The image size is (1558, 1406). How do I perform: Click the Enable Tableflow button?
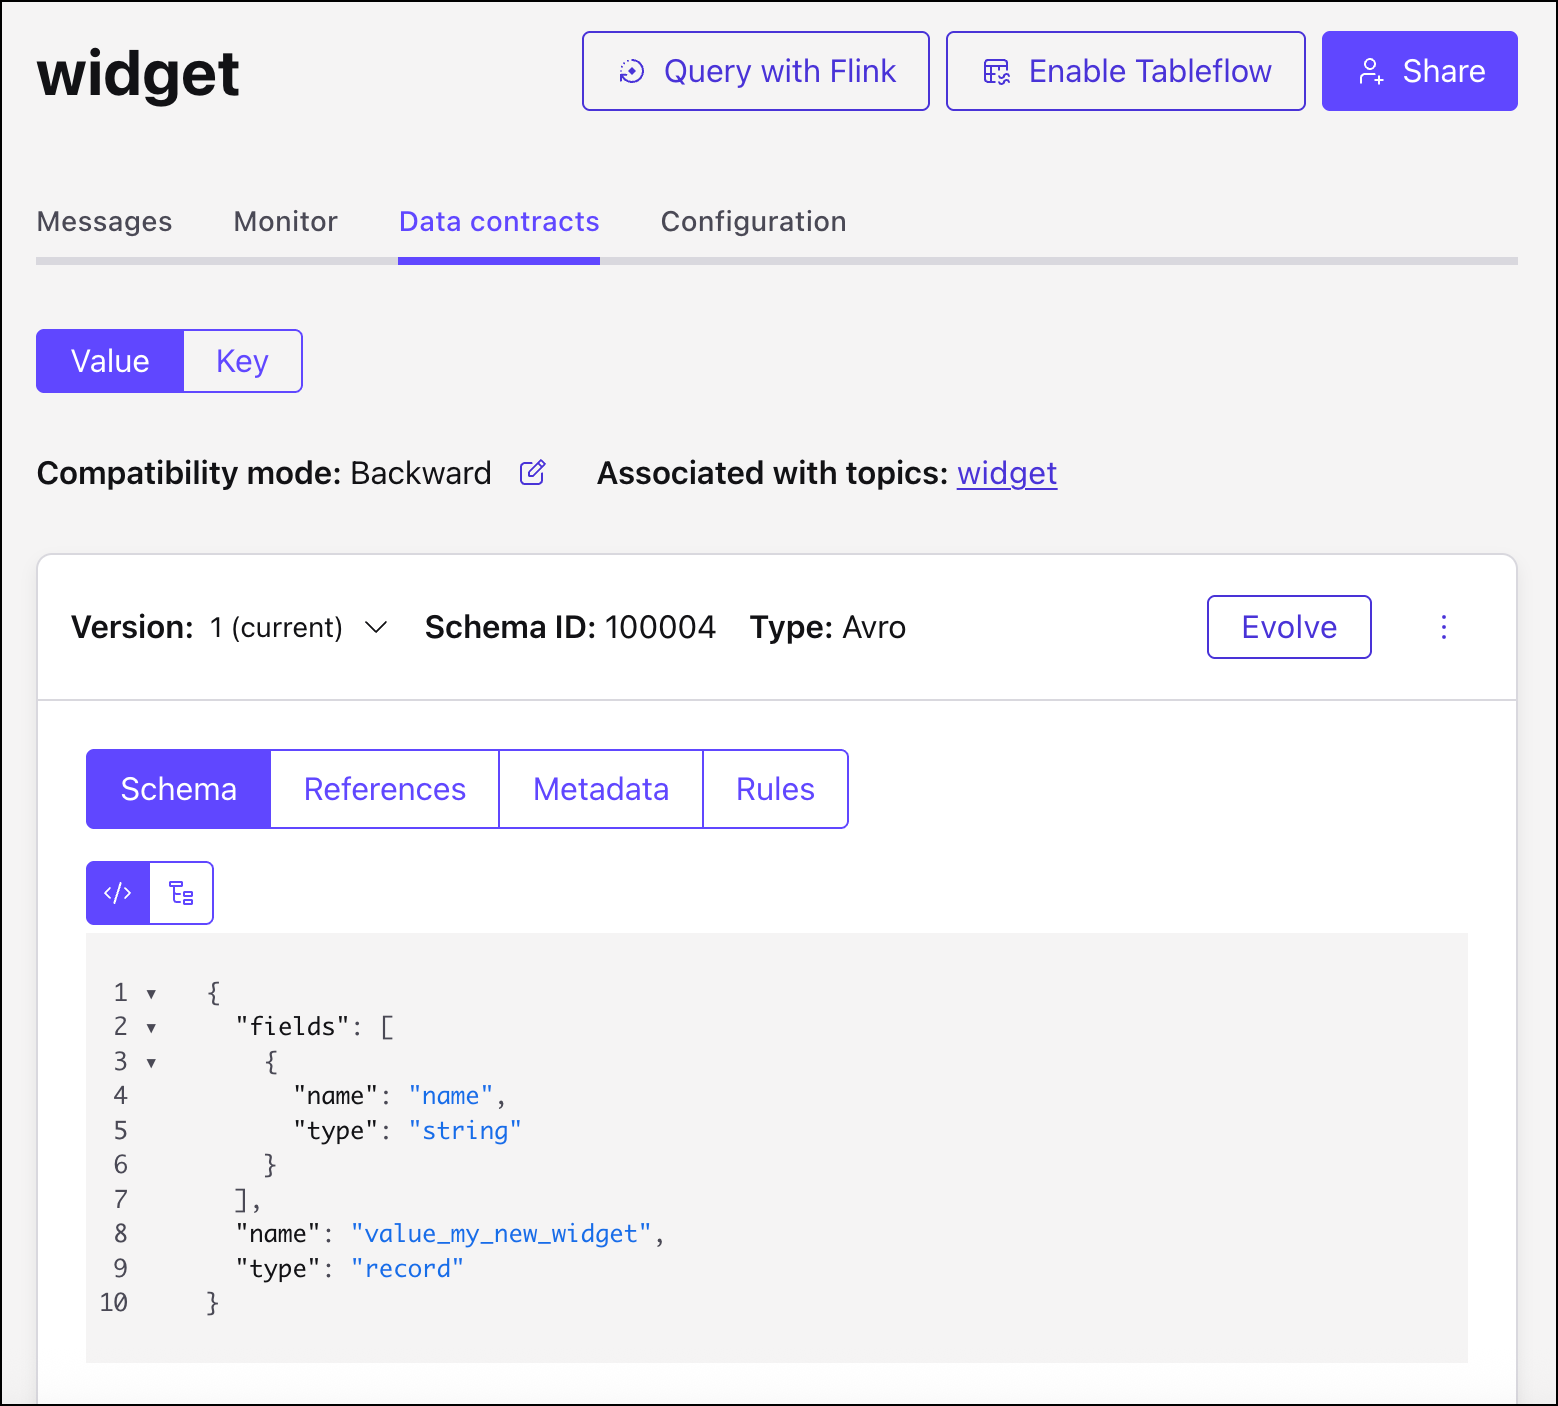[x=1125, y=71]
